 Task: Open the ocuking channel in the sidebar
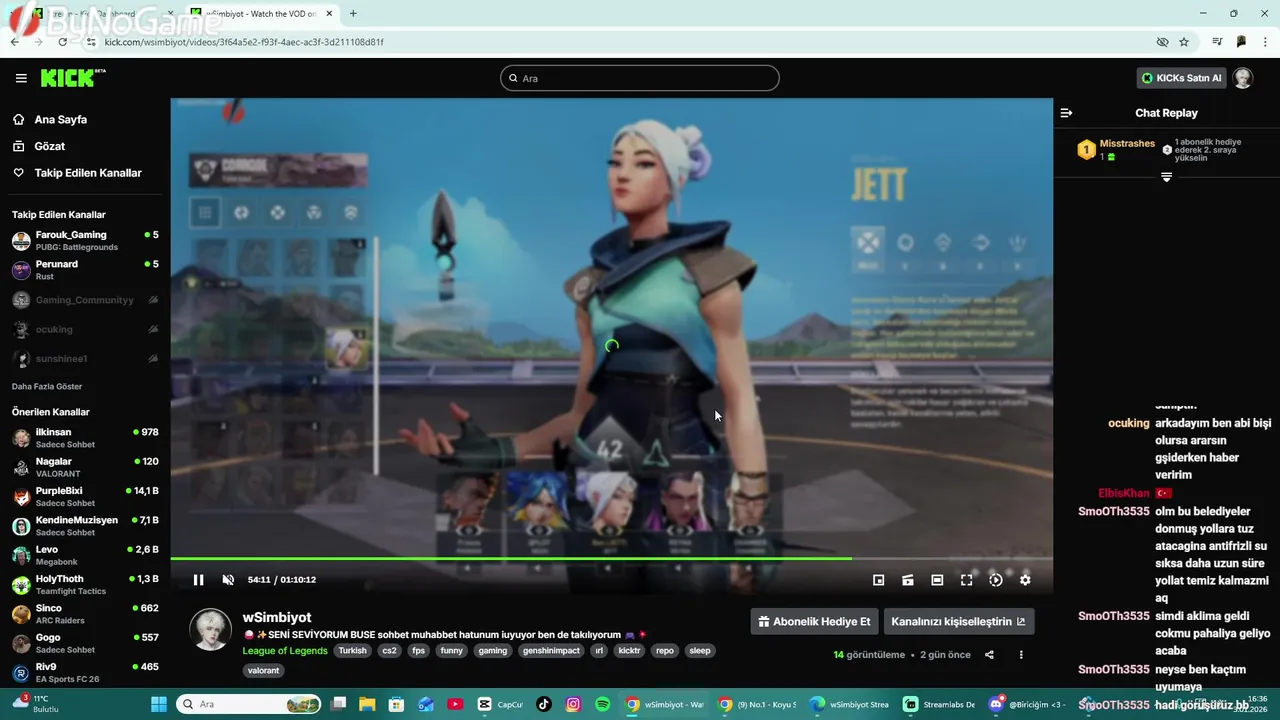point(85,329)
